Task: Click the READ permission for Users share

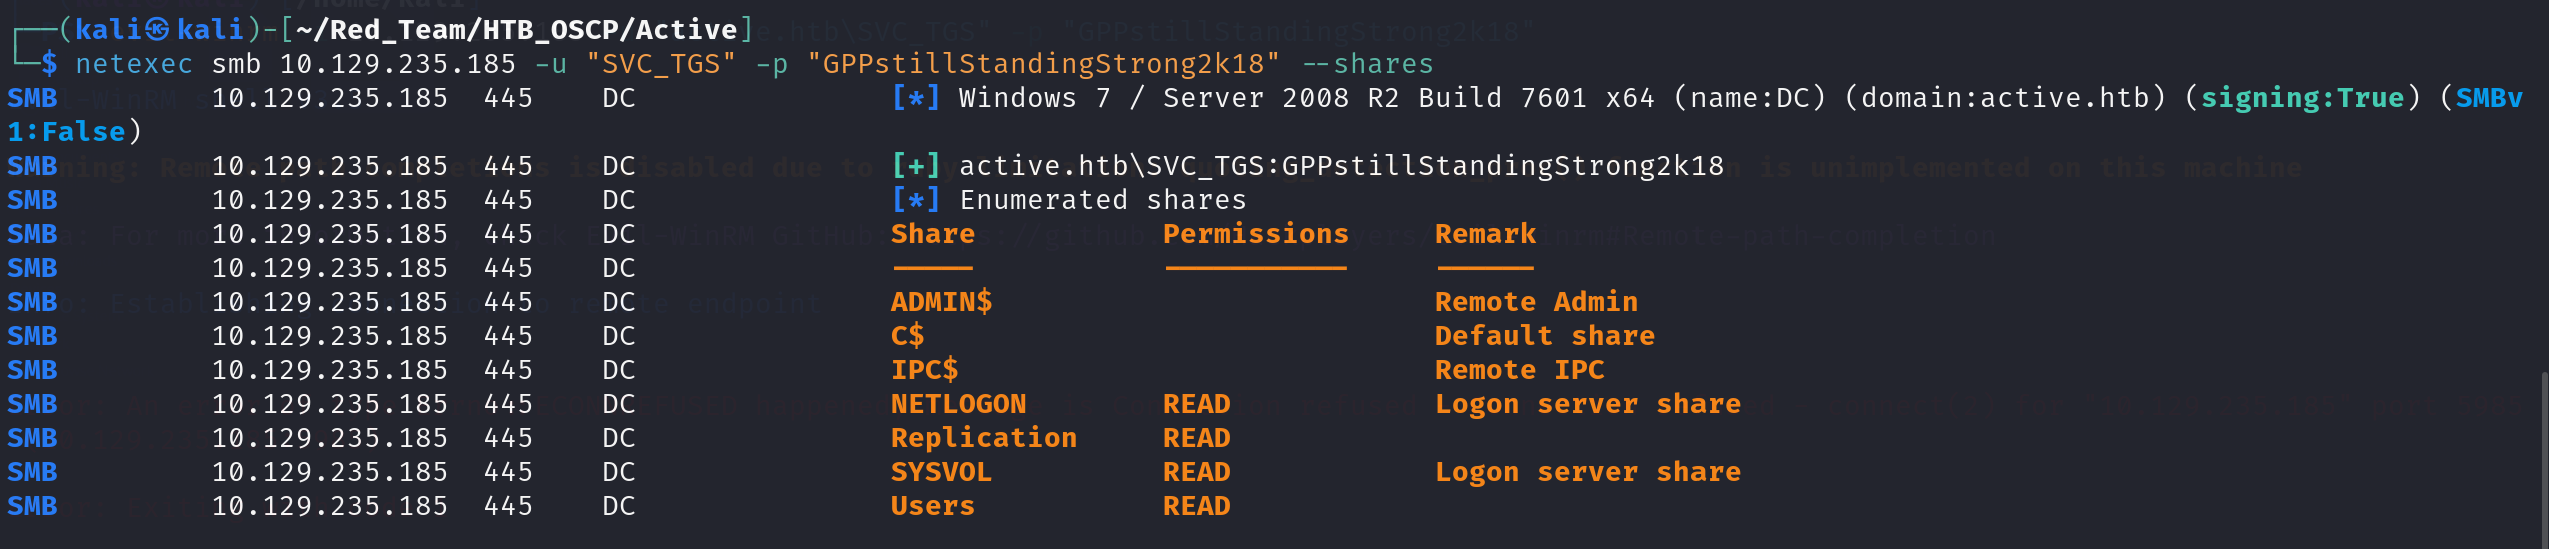Action: click(x=1196, y=506)
